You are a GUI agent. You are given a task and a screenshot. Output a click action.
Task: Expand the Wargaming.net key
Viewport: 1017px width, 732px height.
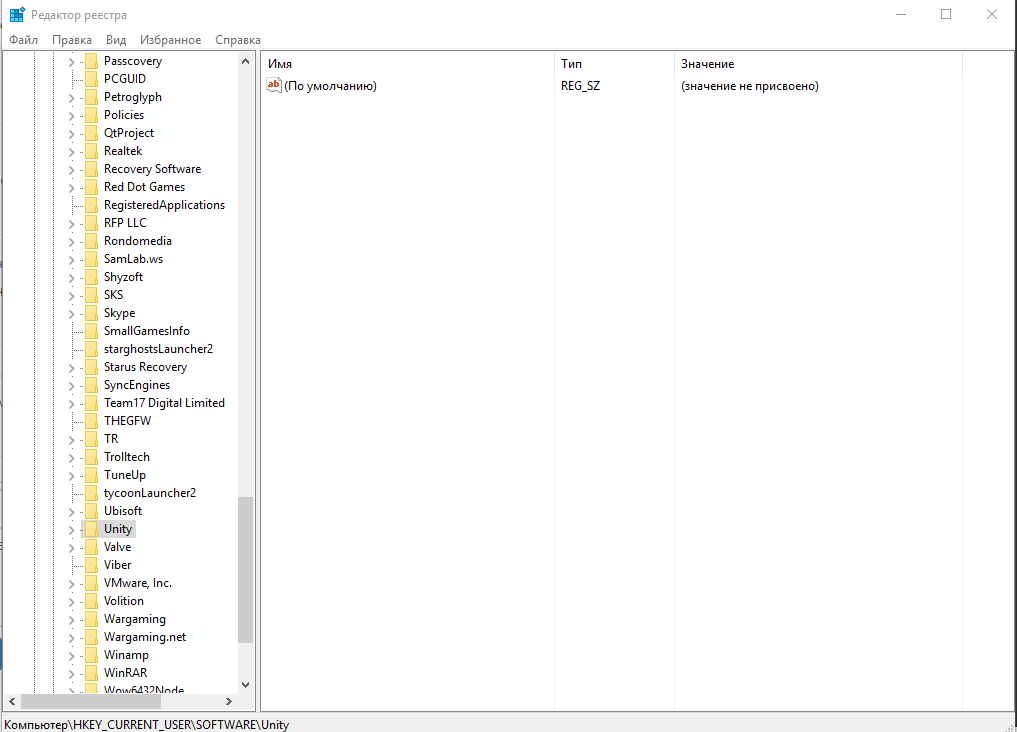[71, 638]
